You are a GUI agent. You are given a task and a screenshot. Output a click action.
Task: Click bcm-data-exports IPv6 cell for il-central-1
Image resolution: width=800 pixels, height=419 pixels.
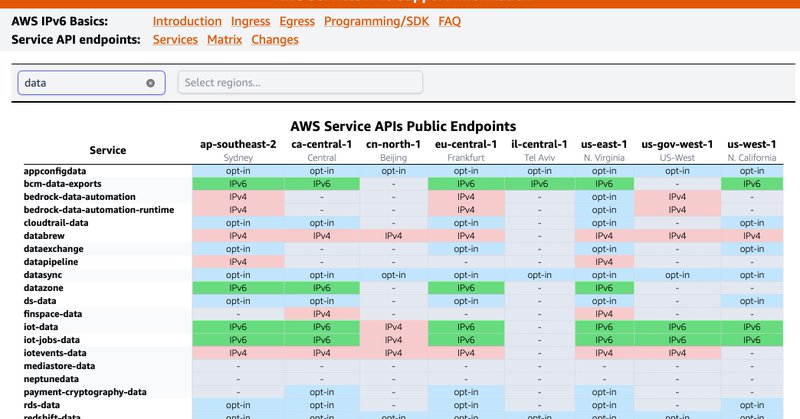pos(539,184)
